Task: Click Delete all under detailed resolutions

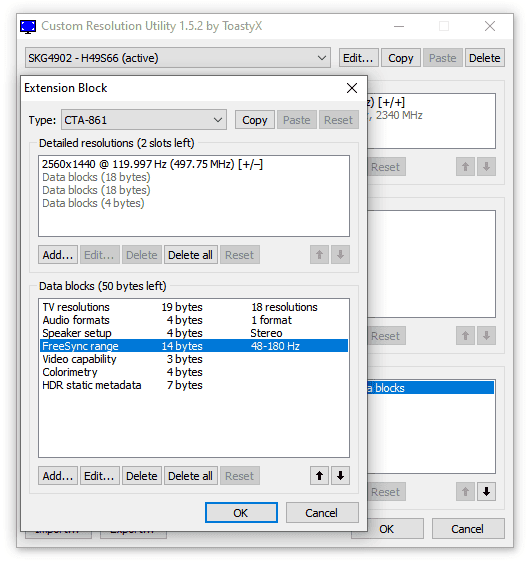Action: click(191, 255)
